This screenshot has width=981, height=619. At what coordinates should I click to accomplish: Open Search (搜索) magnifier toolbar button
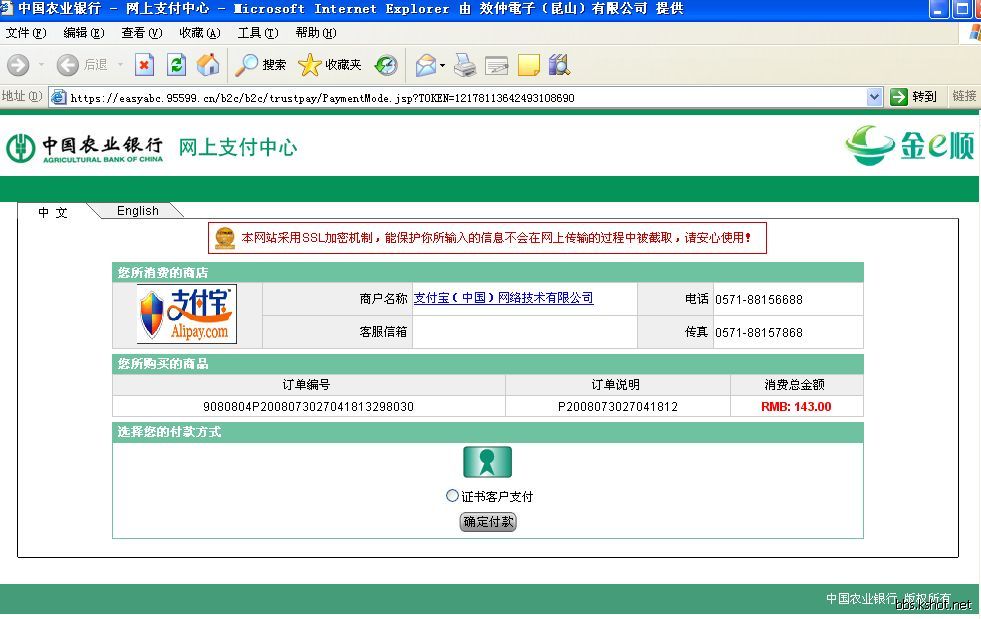(260, 64)
